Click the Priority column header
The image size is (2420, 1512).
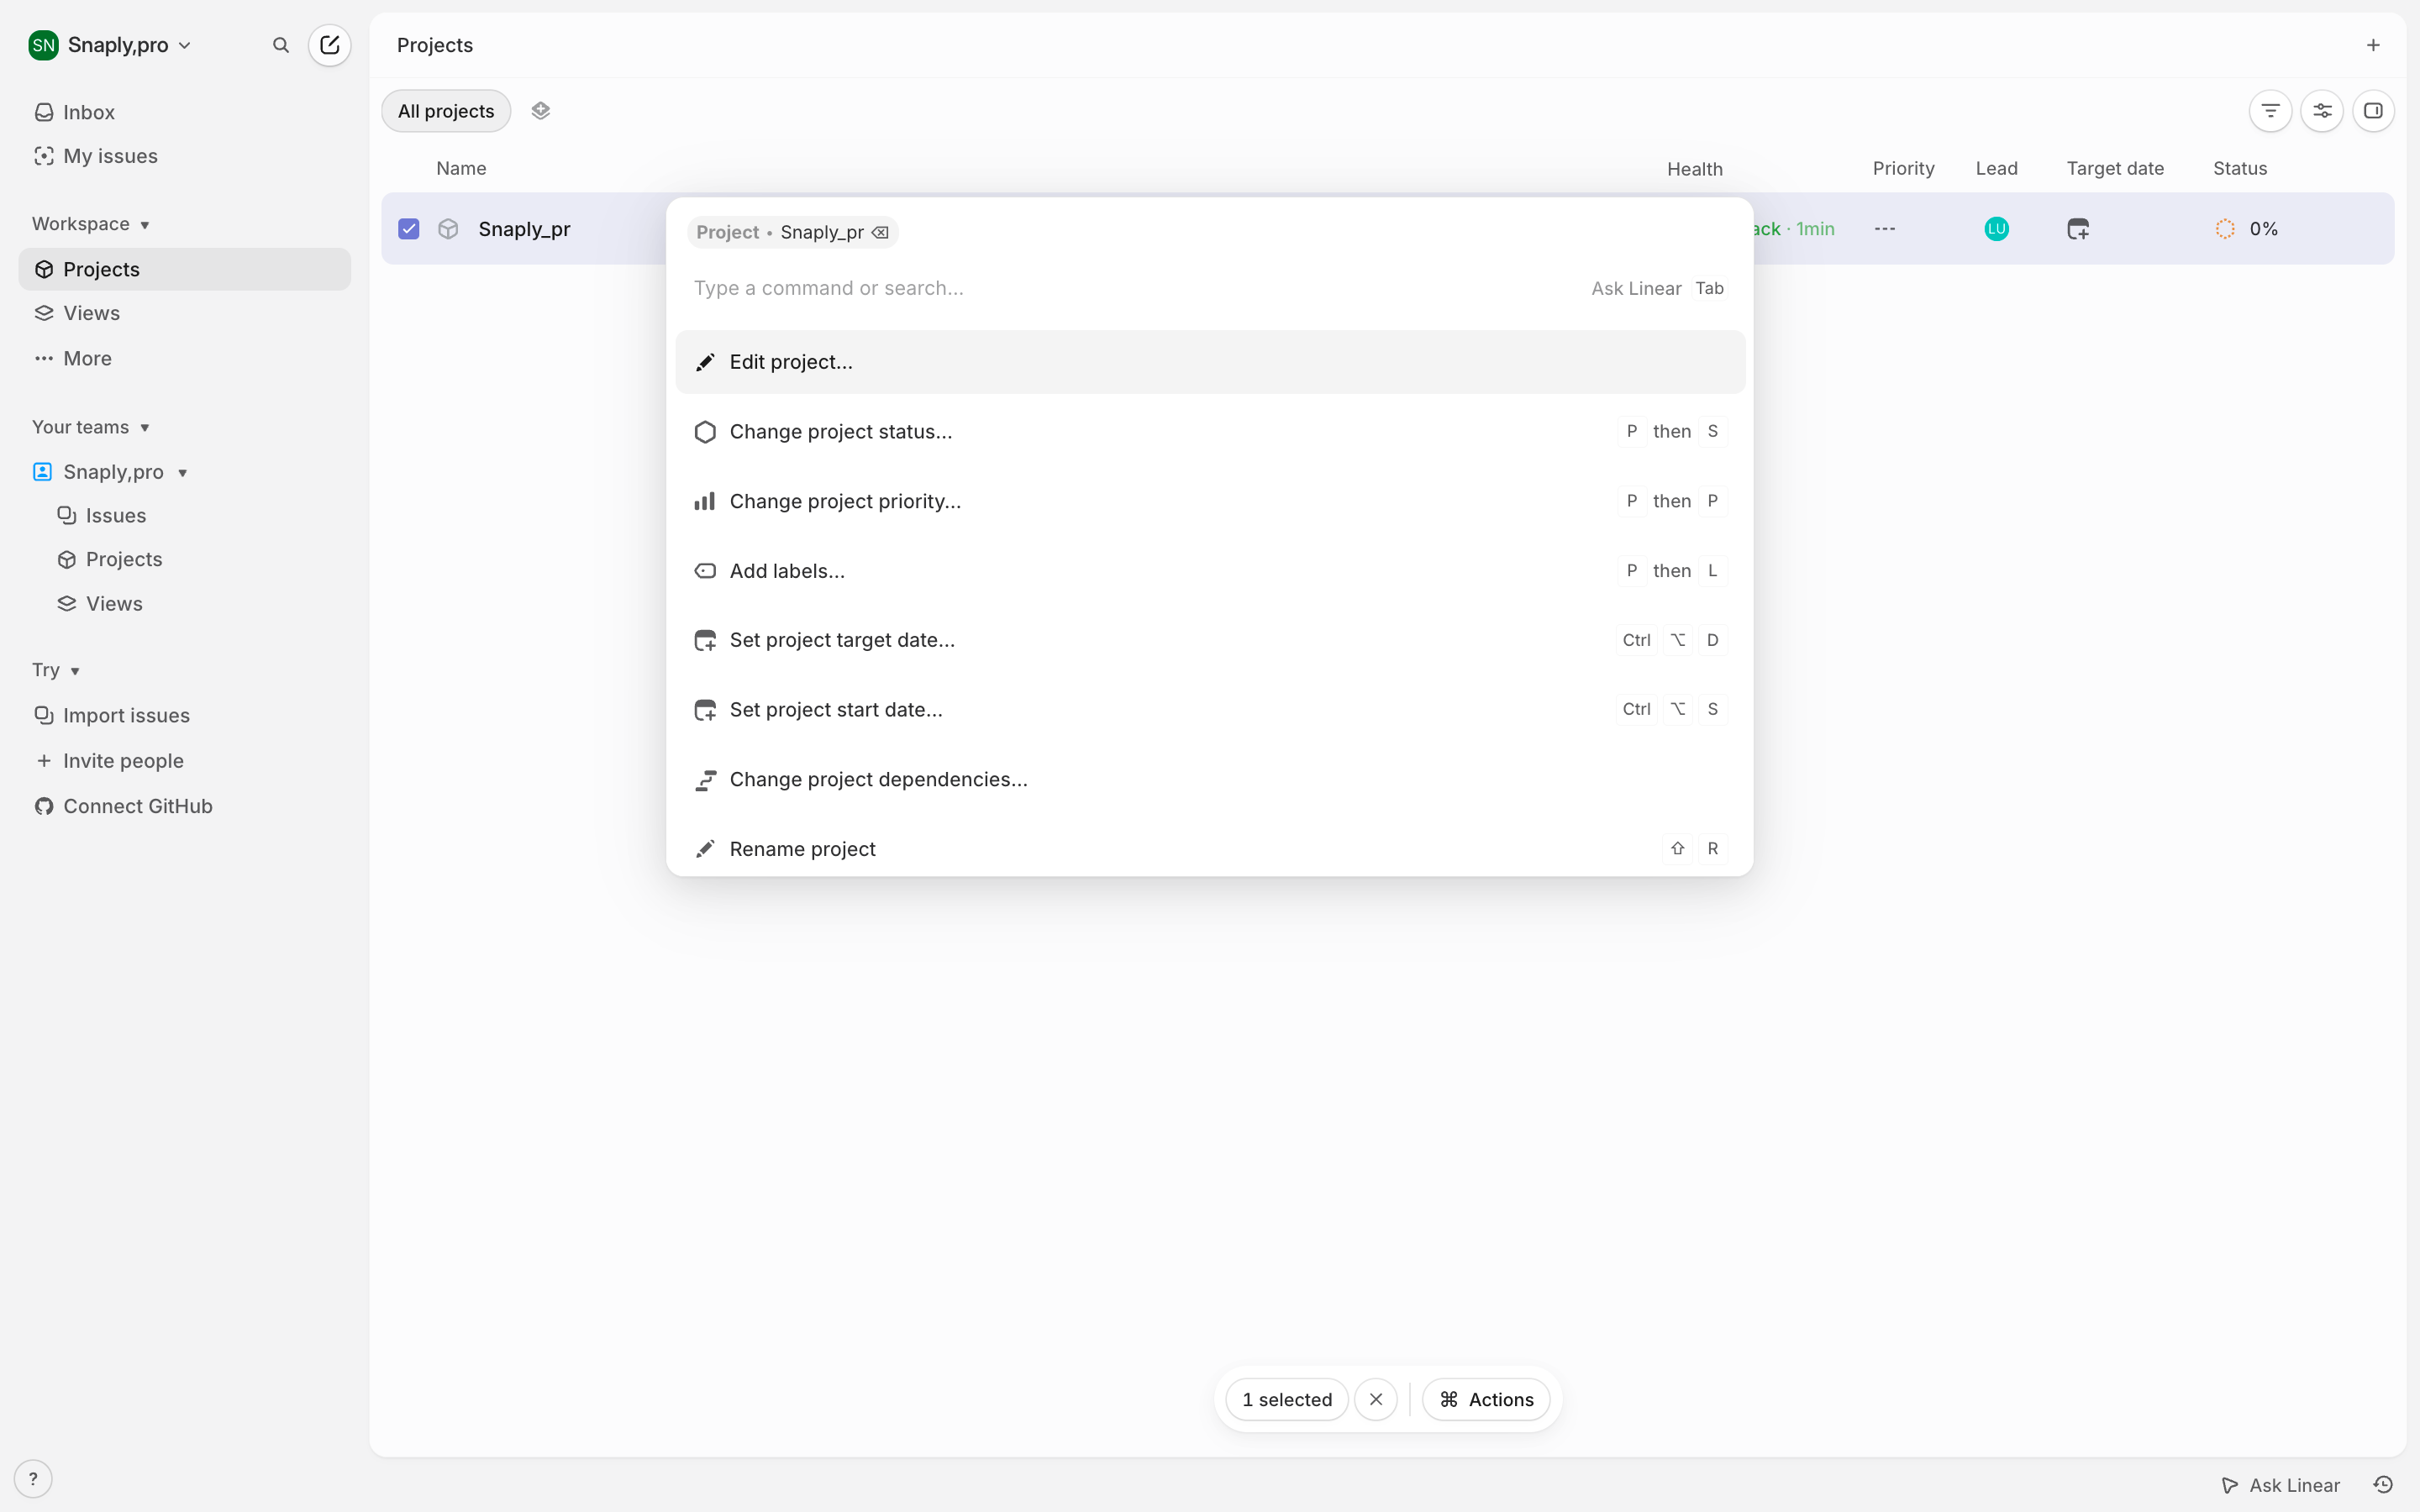tap(1903, 168)
